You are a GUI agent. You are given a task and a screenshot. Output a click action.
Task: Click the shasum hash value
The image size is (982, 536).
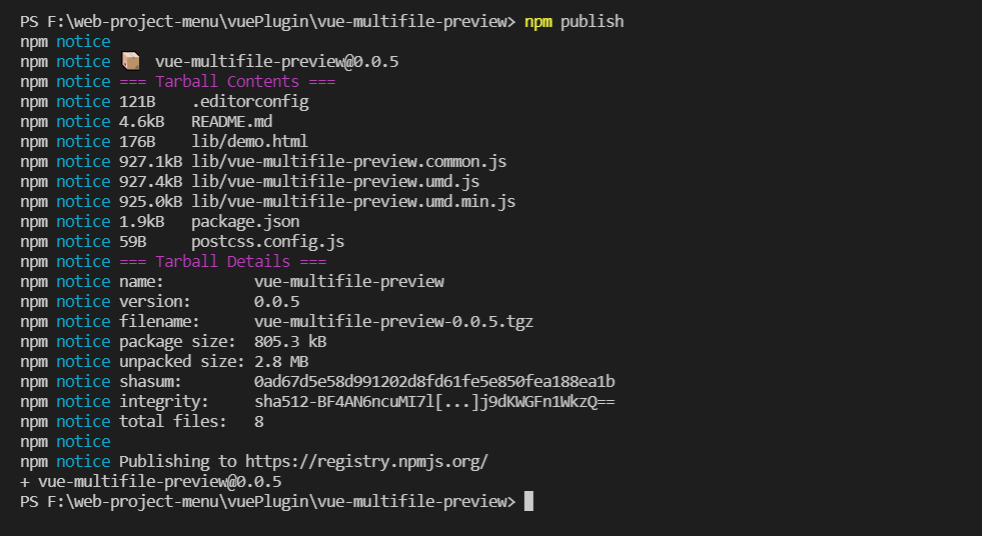coord(434,381)
